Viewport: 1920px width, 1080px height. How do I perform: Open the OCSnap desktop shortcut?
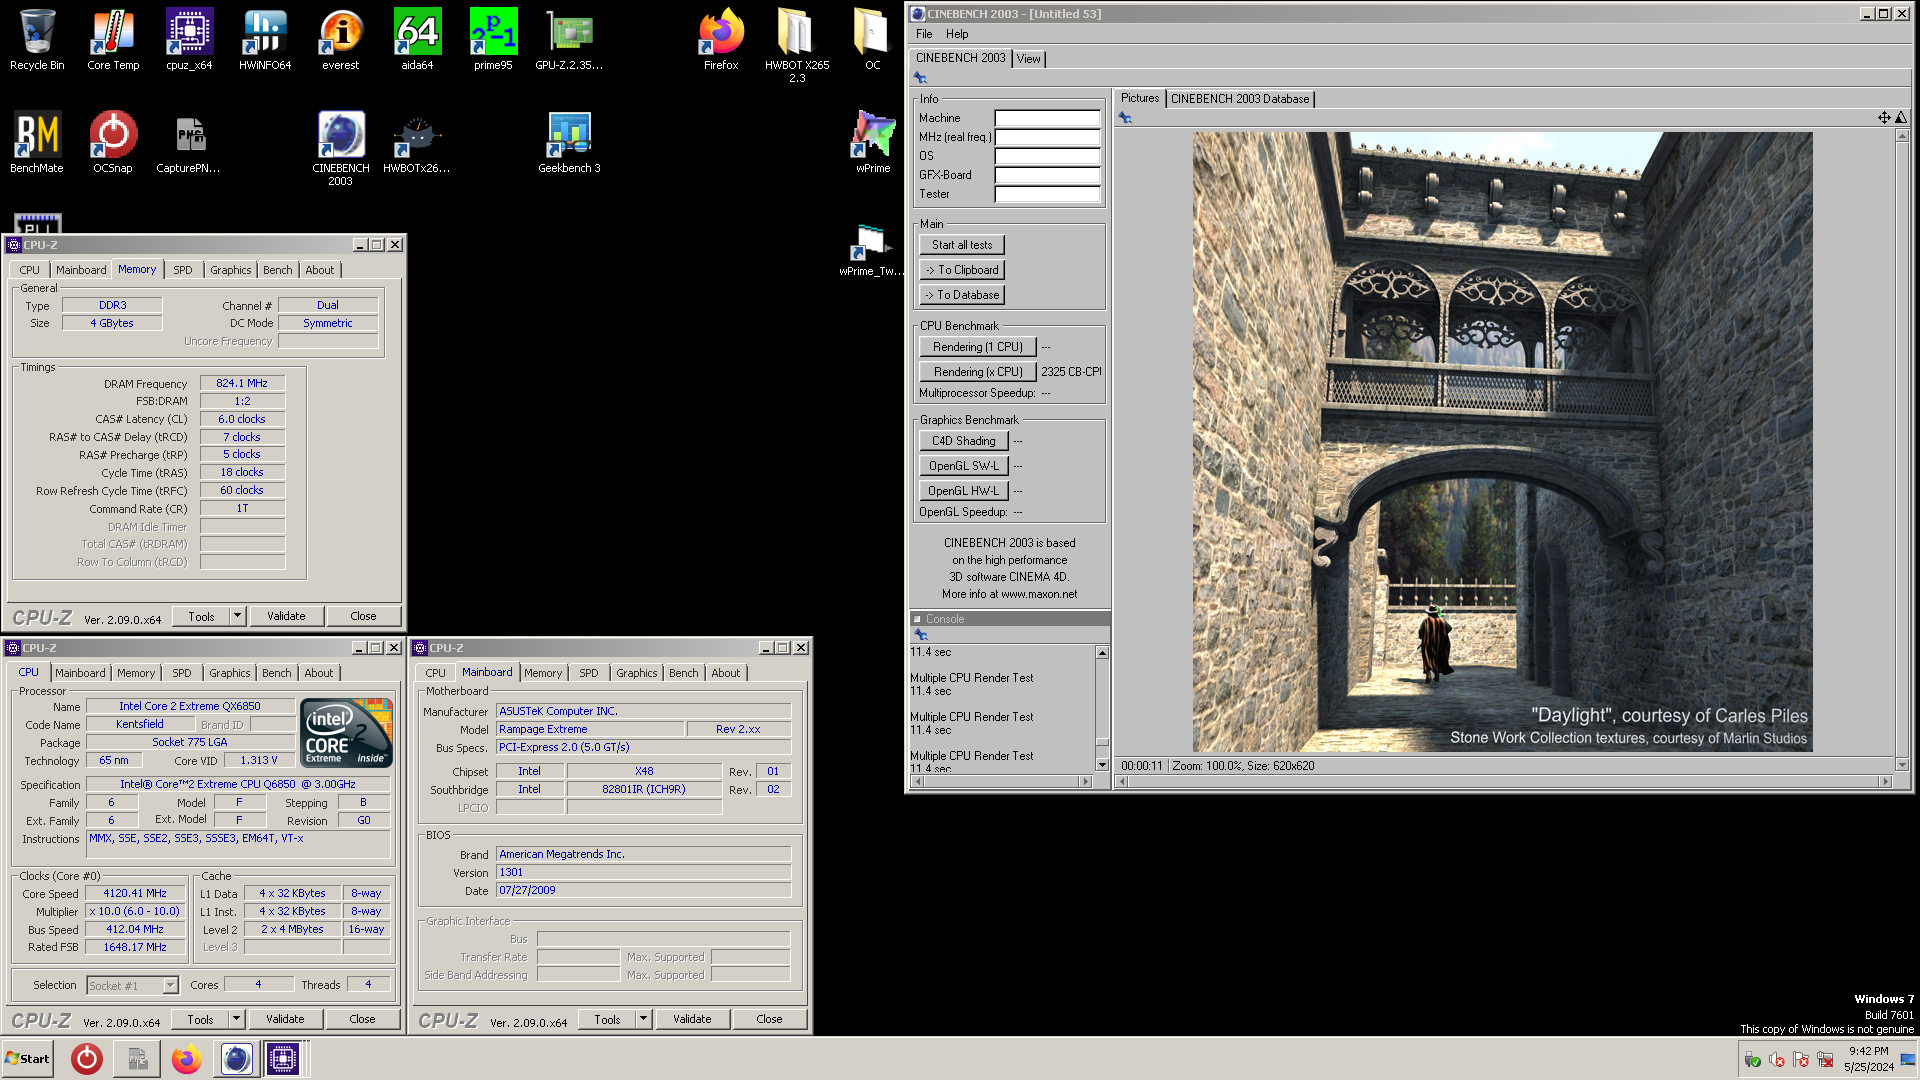pyautogui.click(x=113, y=142)
